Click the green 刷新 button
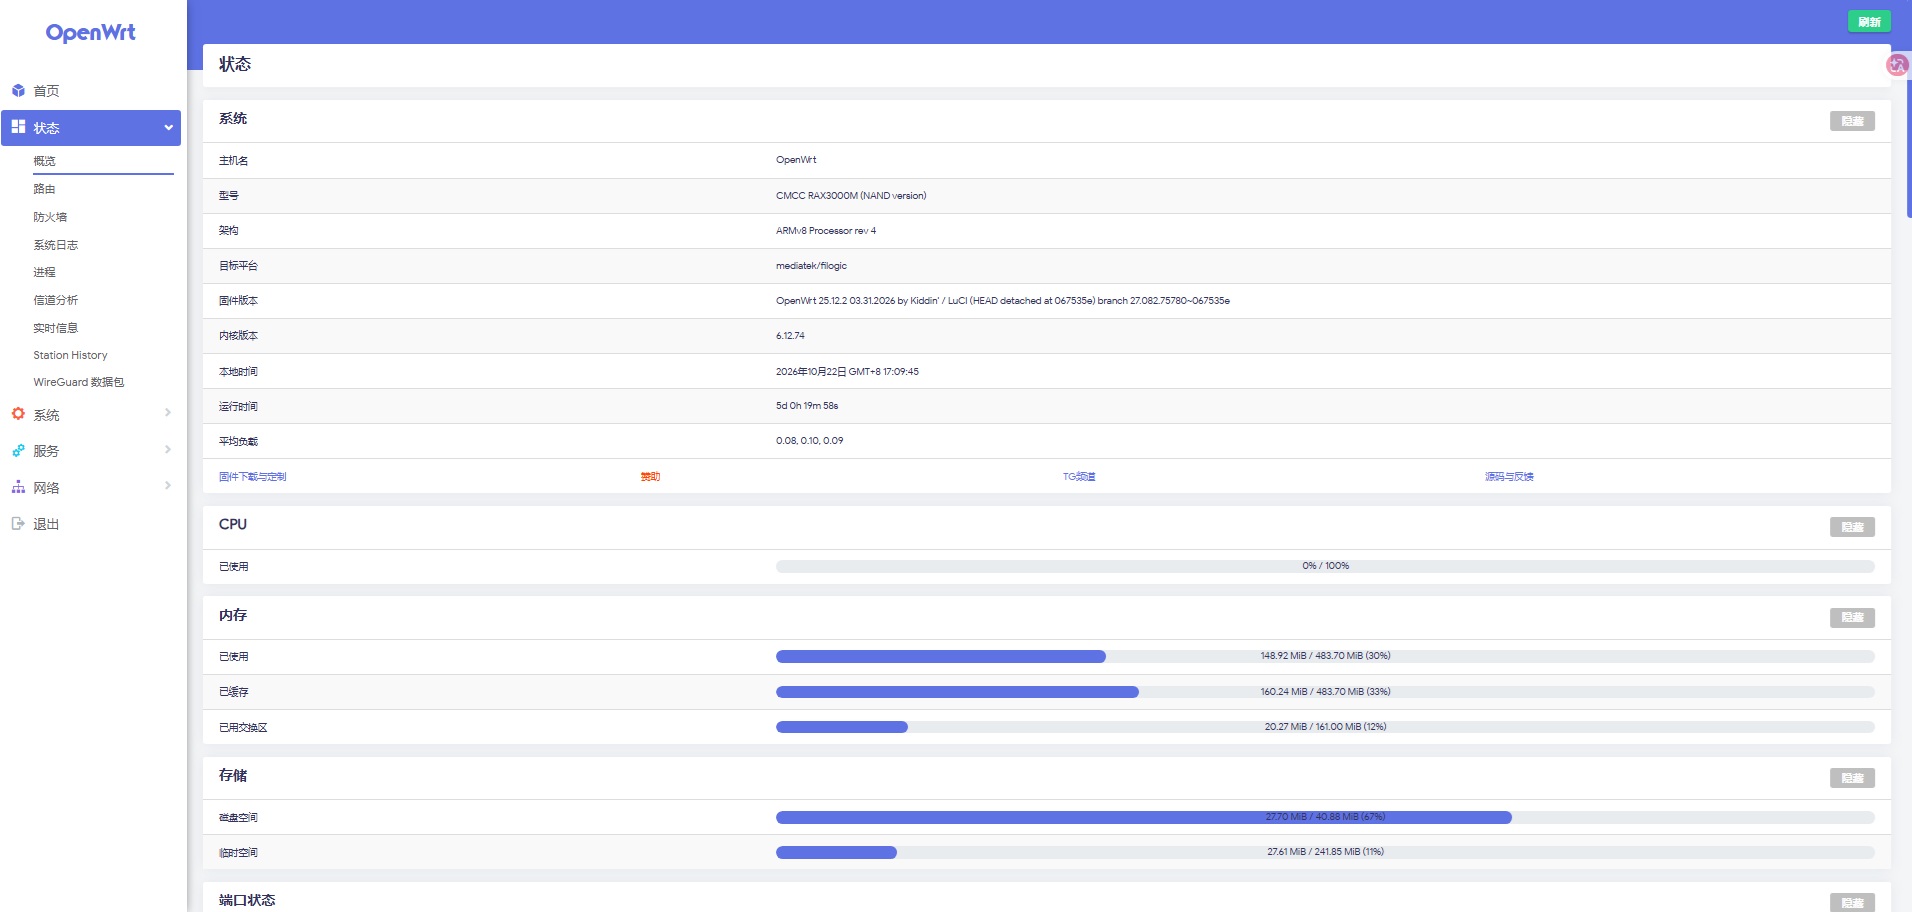1912x912 pixels. [1869, 22]
